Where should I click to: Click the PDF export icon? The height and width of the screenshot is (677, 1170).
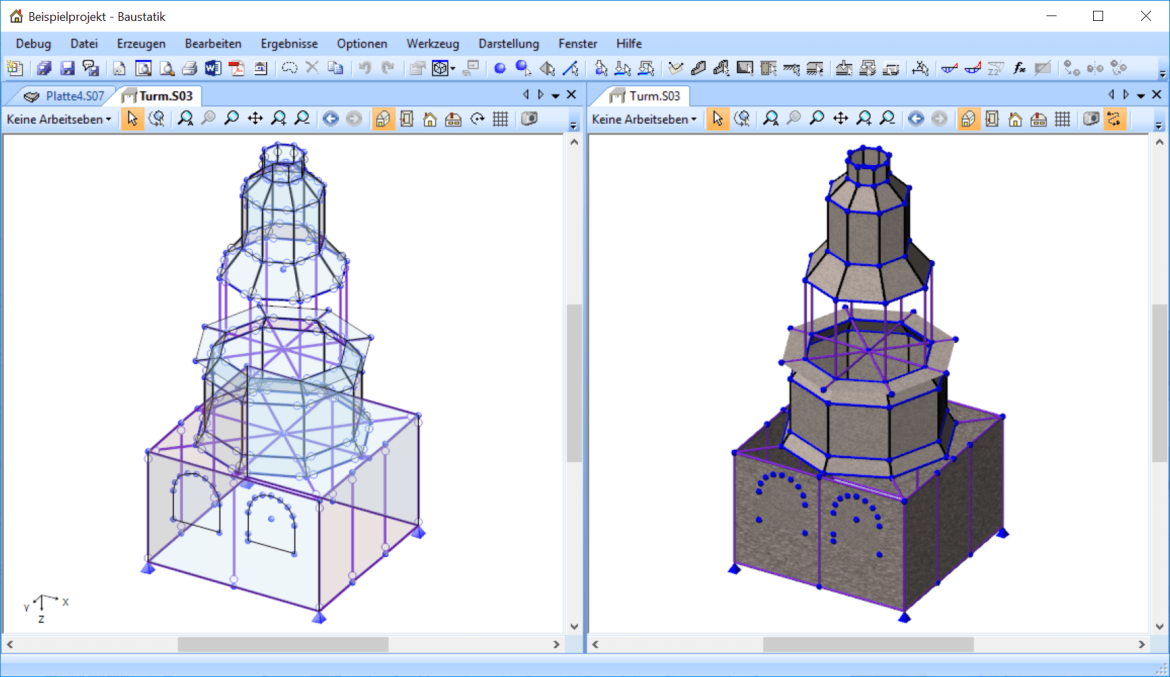236,68
